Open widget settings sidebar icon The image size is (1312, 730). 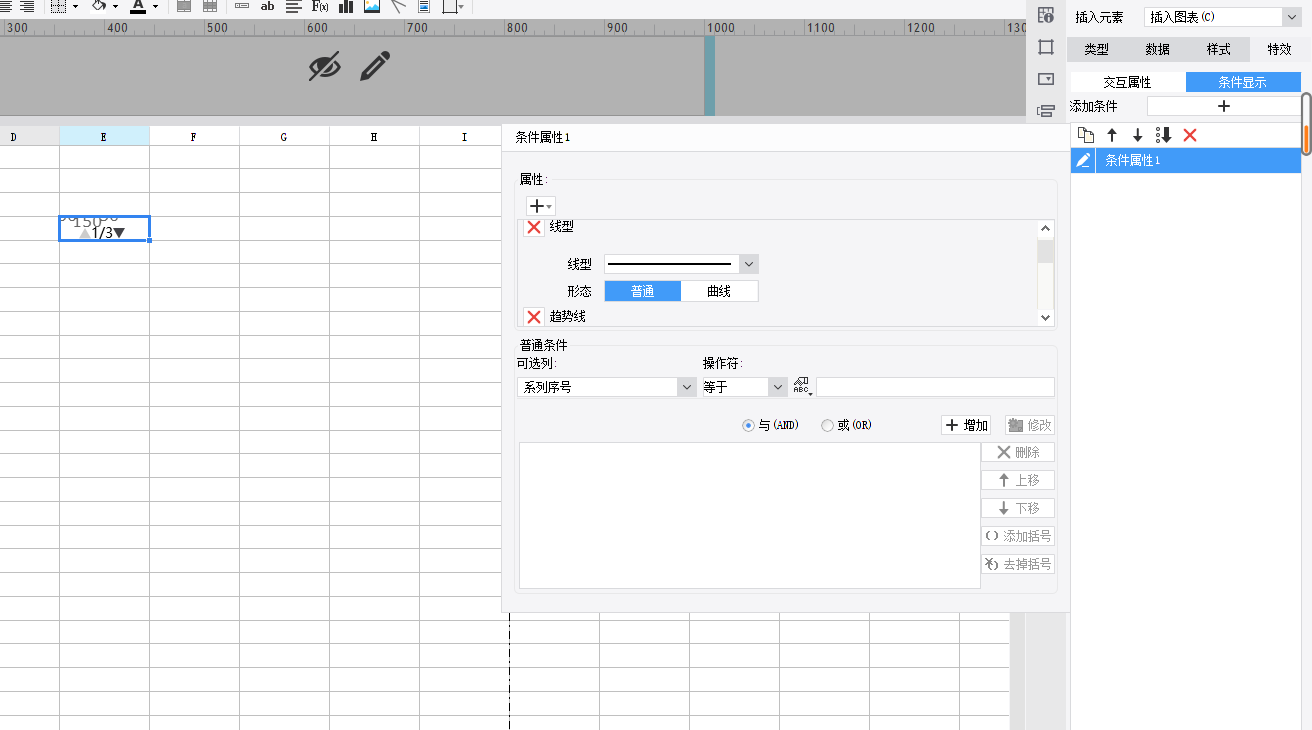click(x=1046, y=79)
